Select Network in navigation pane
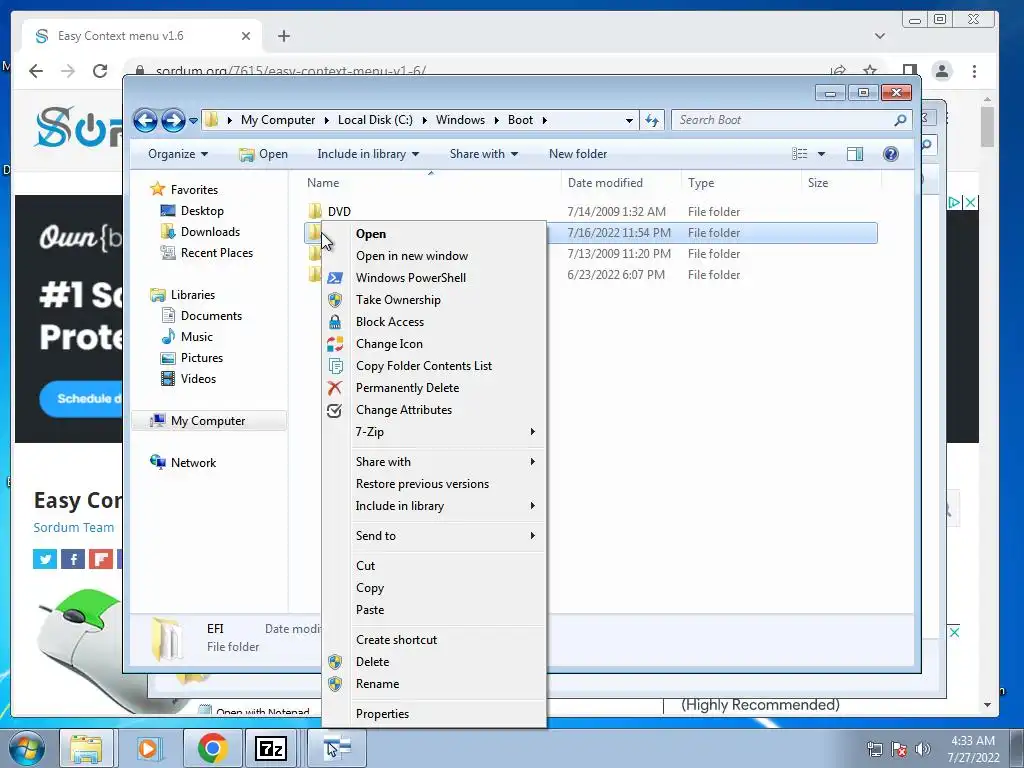This screenshot has width=1024, height=768. pyautogui.click(x=193, y=463)
